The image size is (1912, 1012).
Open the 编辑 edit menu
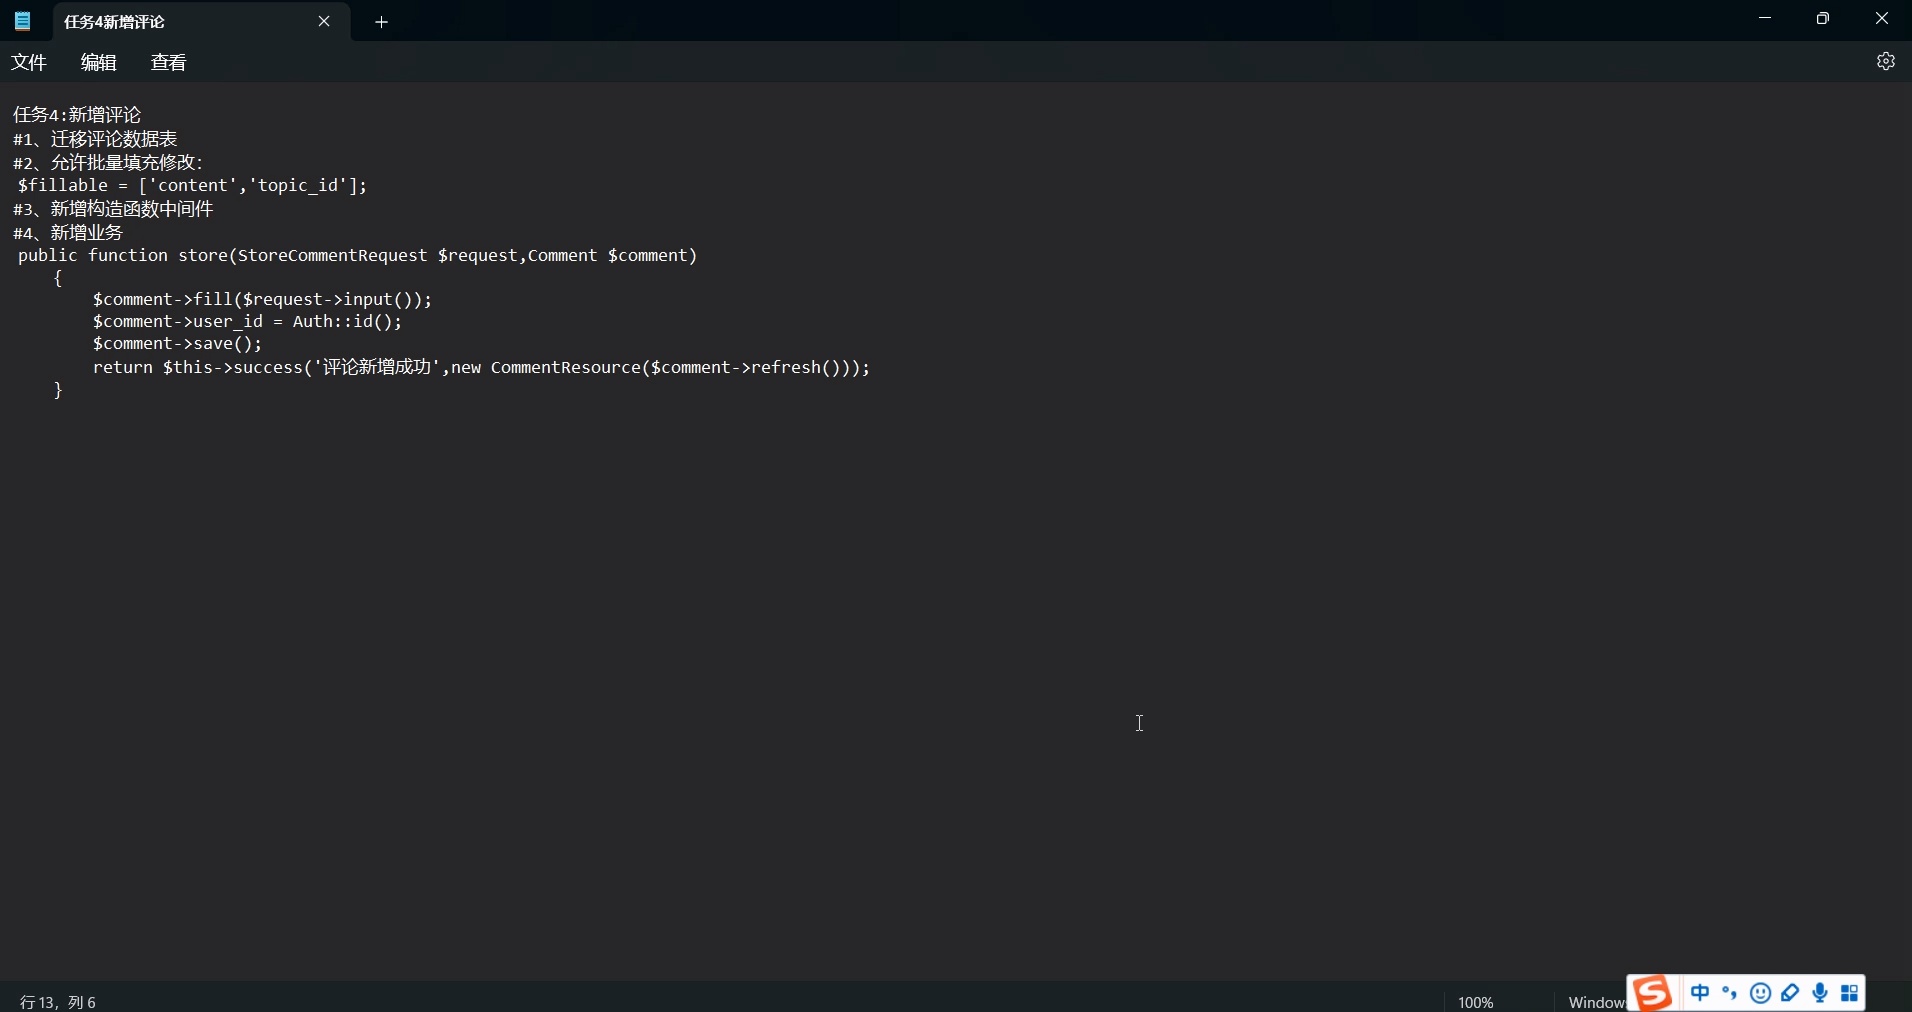tap(97, 61)
